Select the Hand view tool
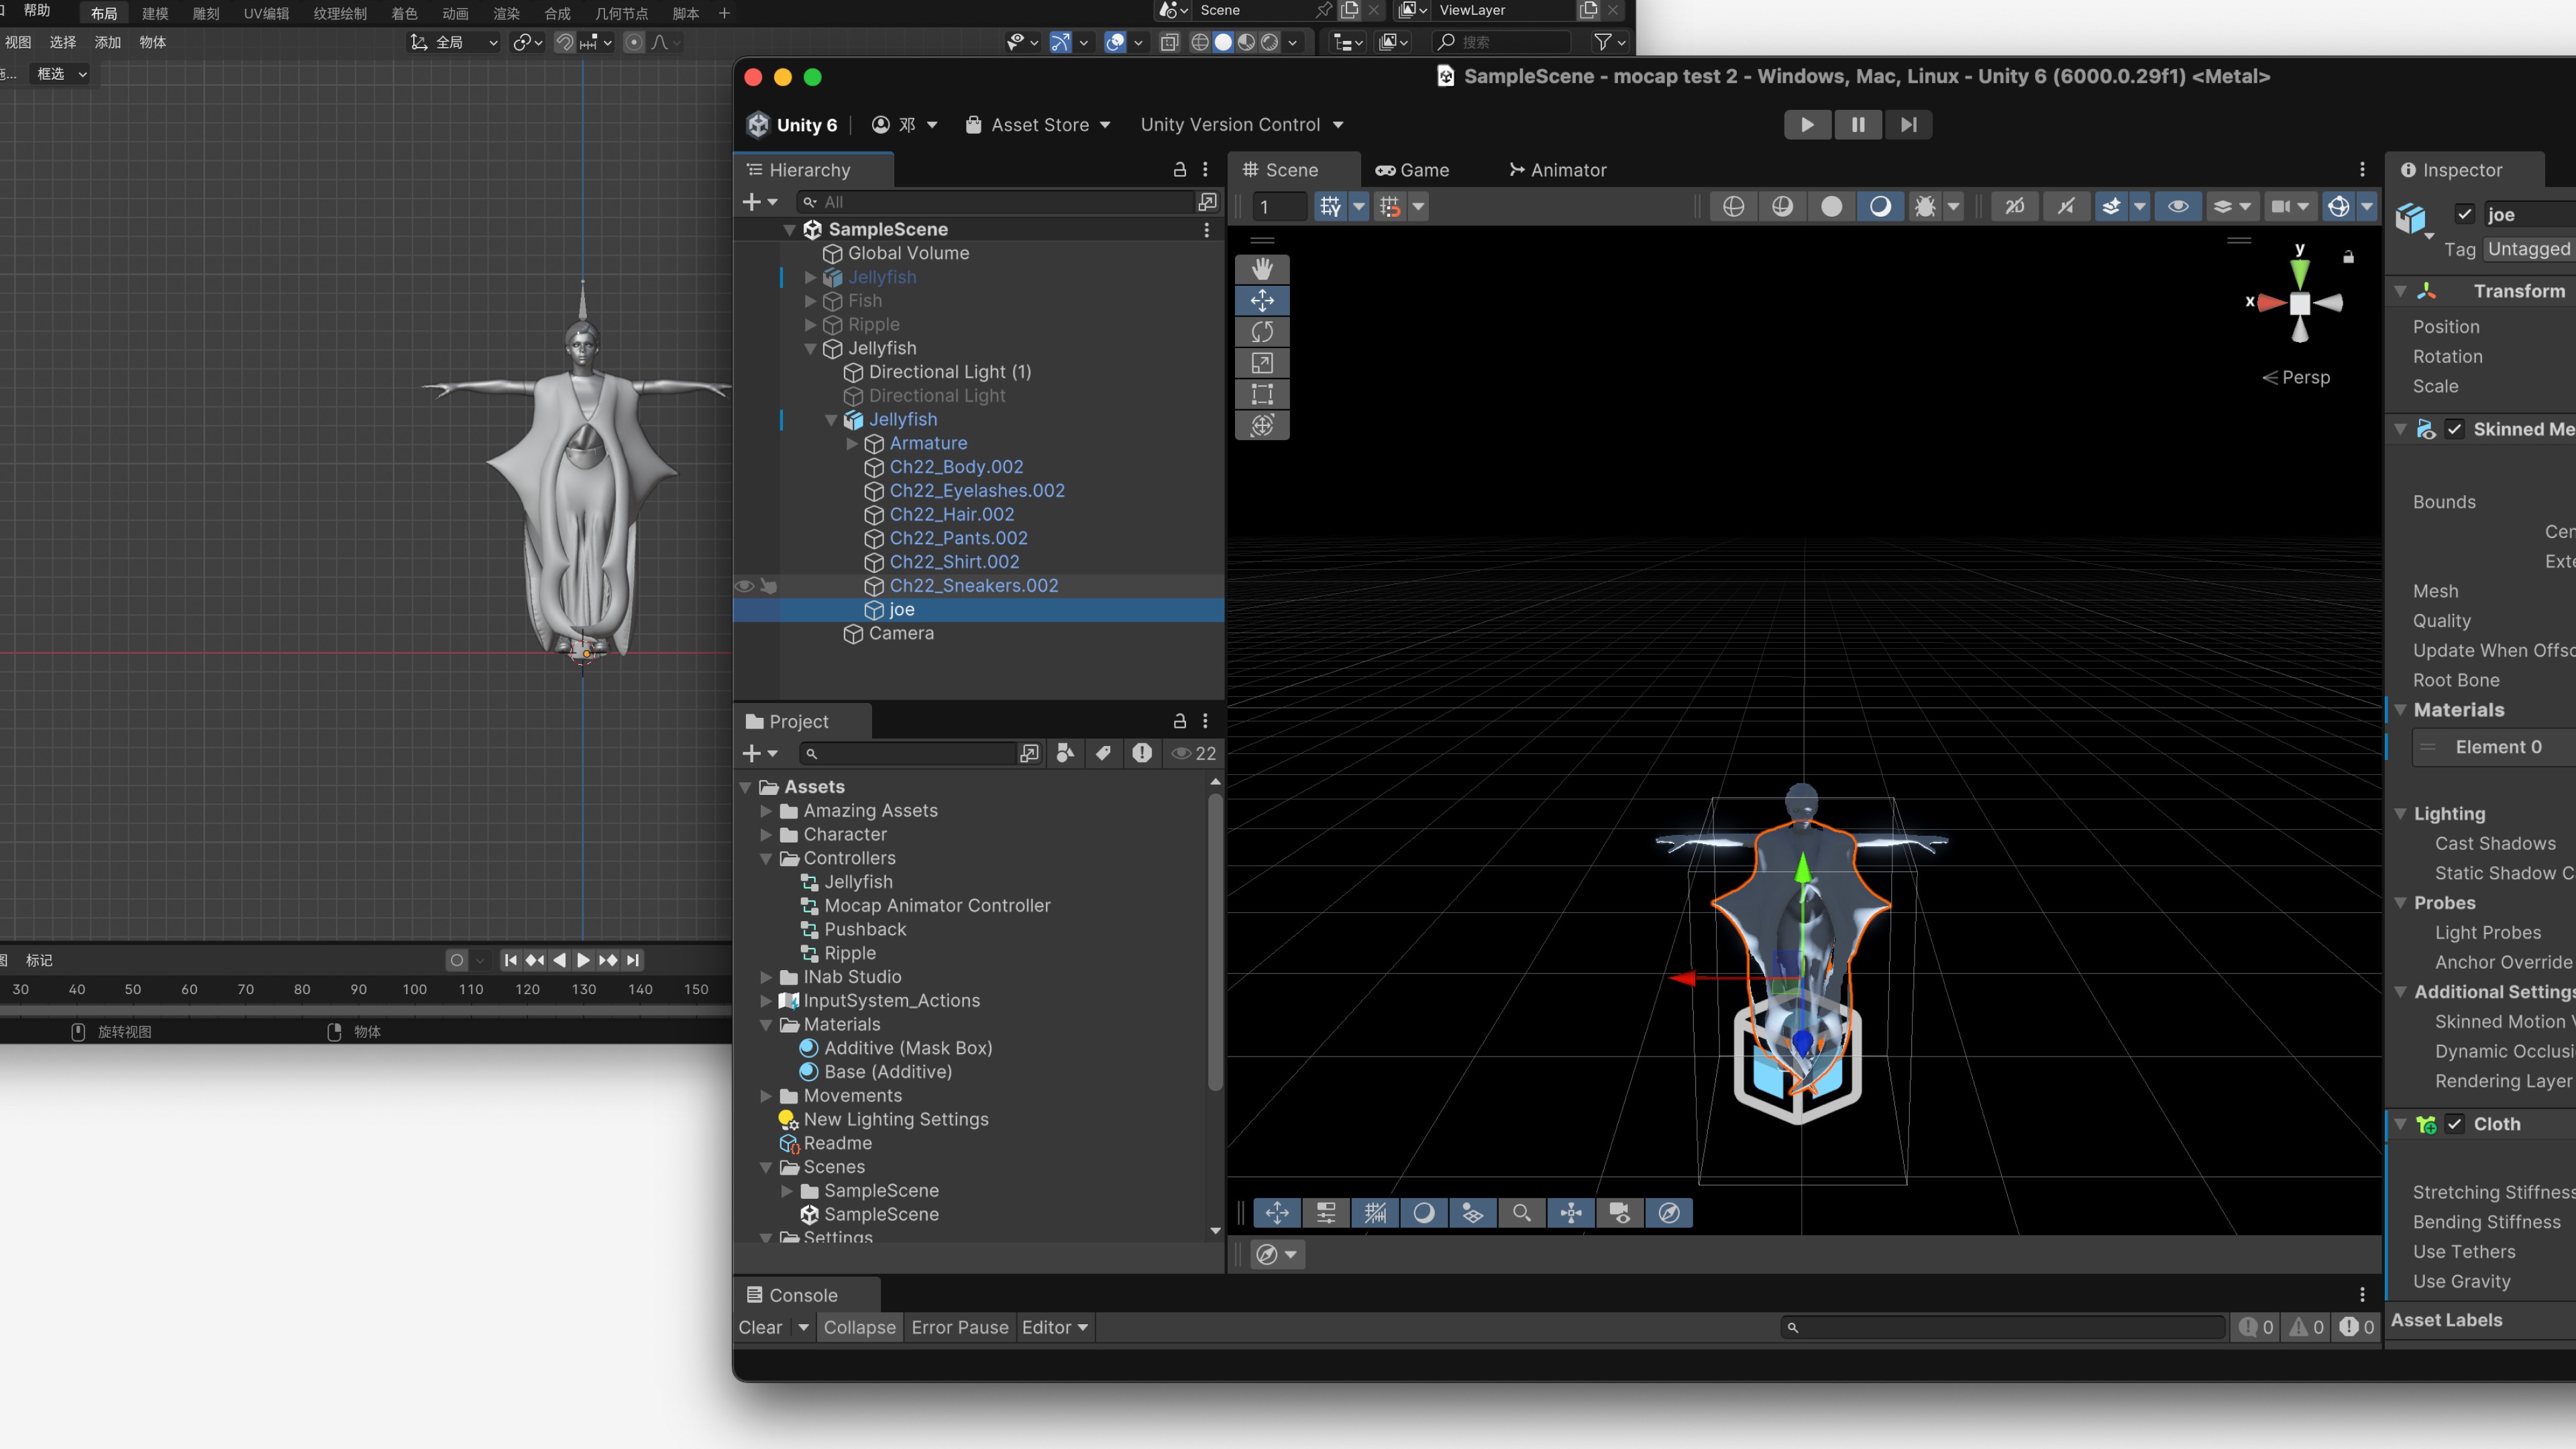This screenshot has height=1449, width=2576. (x=1262, y=269)
